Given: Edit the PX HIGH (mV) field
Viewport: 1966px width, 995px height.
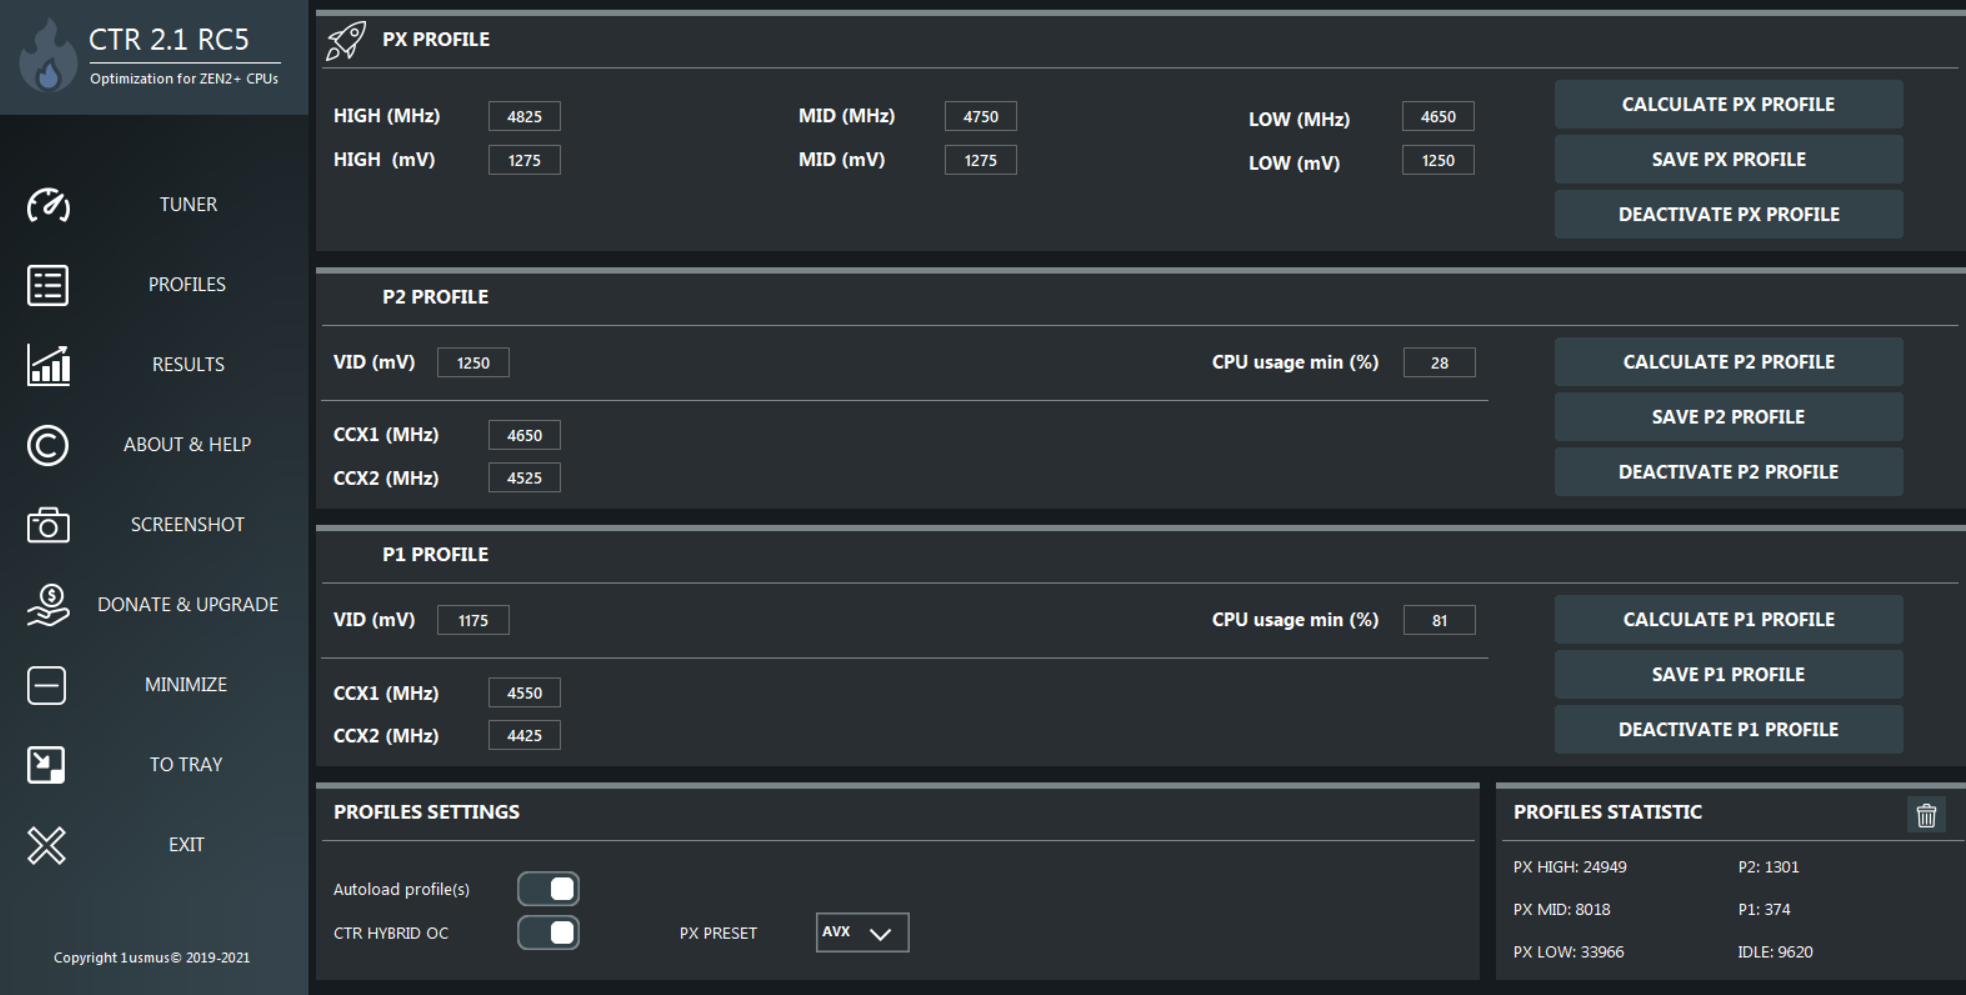Looking at the screenshot, I should (x=524, y=160).
